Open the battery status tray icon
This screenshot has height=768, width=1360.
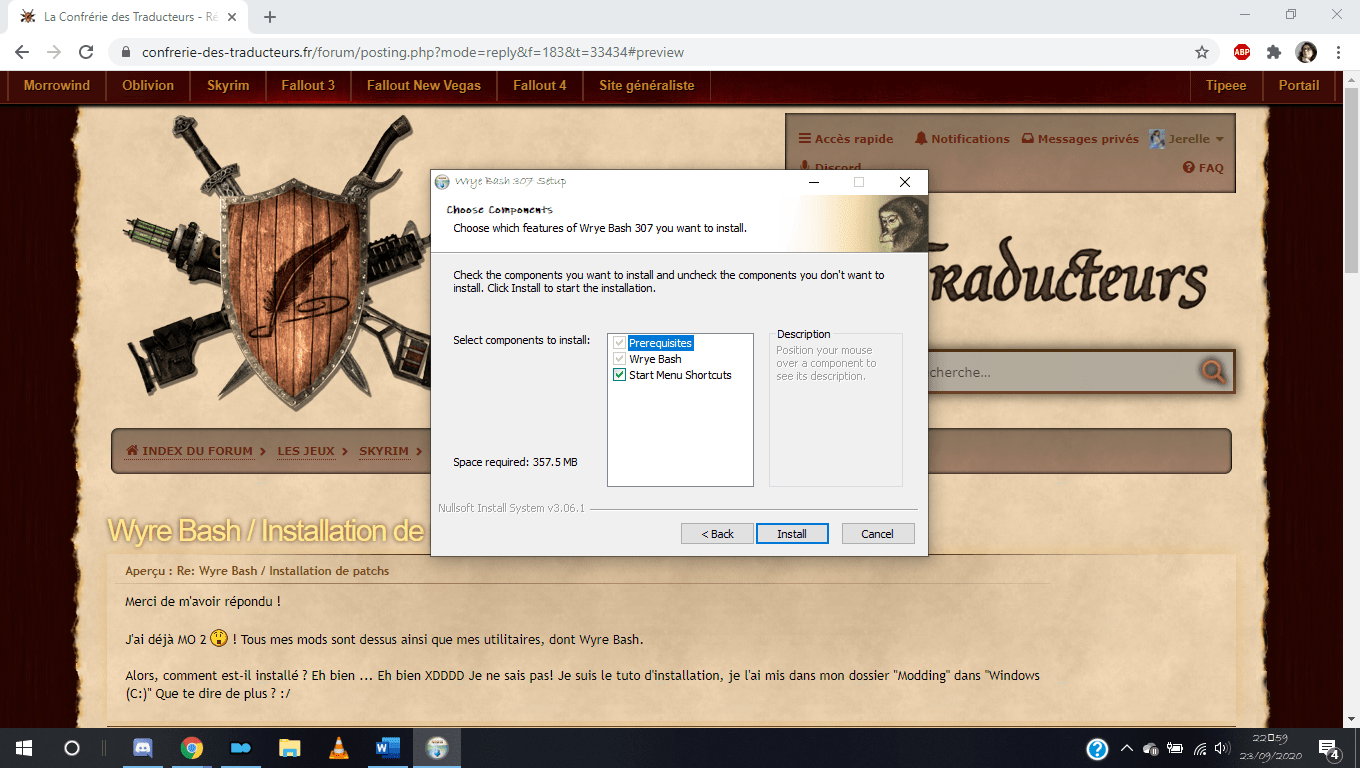(x=1175, y=748)
